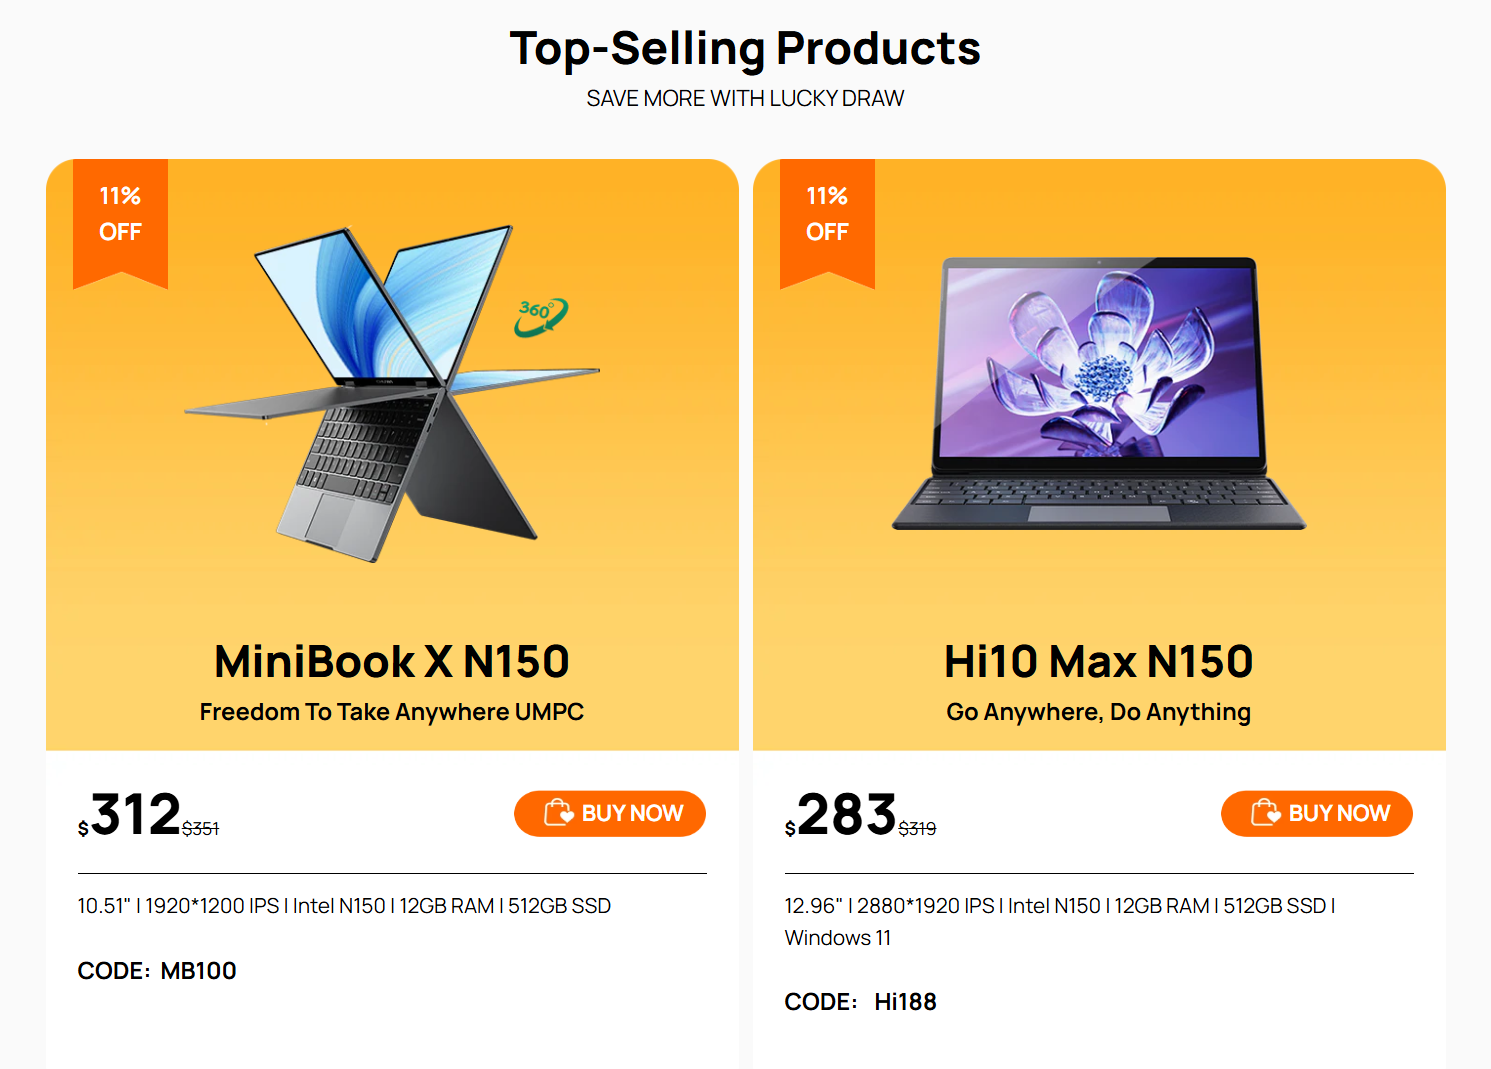This screenshot has width=1491, height=1069.
Task: Open the Hi10 Max N150 tablet image
Action: (1098, 392)
